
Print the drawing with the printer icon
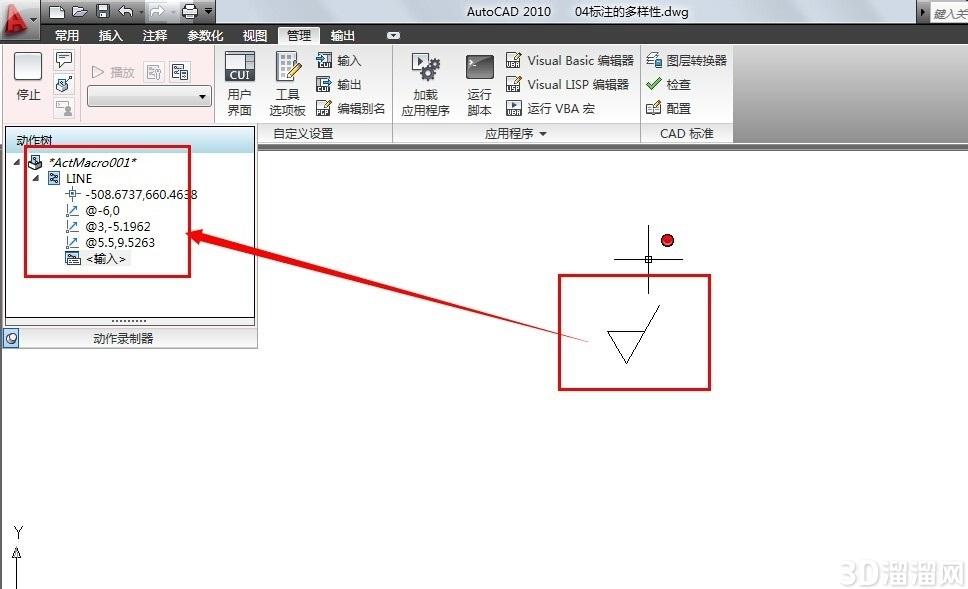(x=190, y=12)
